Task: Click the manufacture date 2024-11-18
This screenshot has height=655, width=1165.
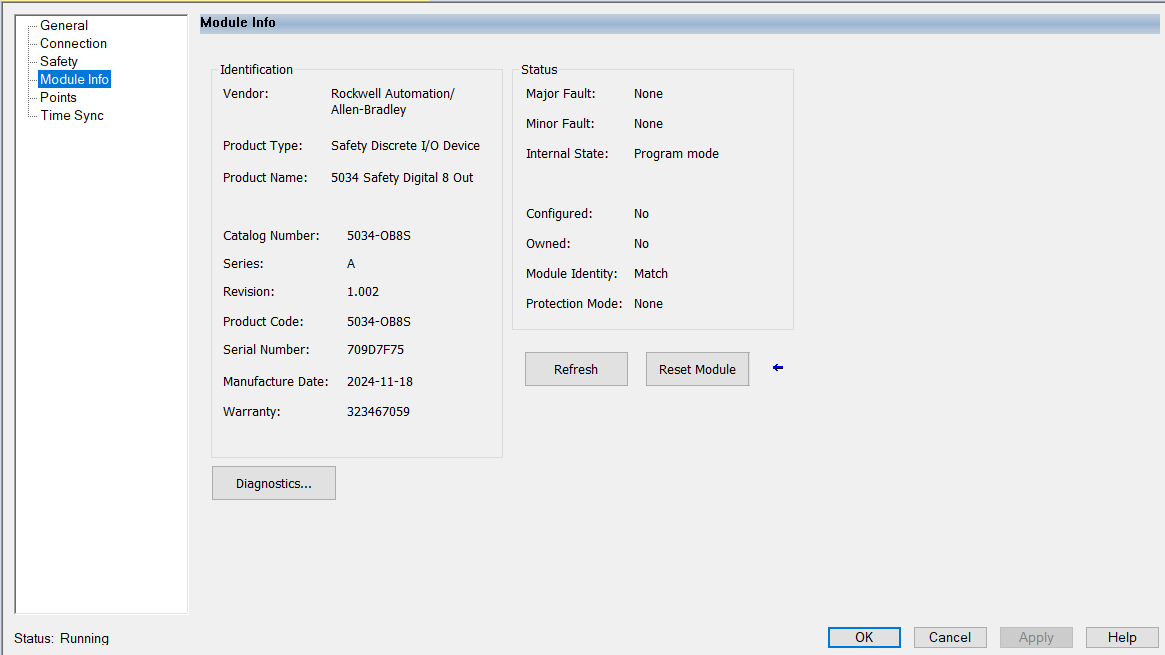Action: (380, 382)
